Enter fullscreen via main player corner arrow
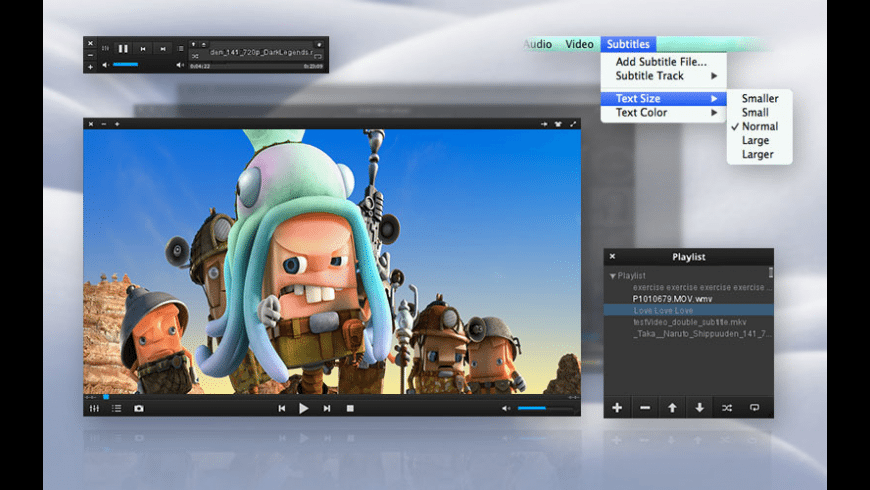This screenshot has height=490, width=870. (x=573, y=124)
